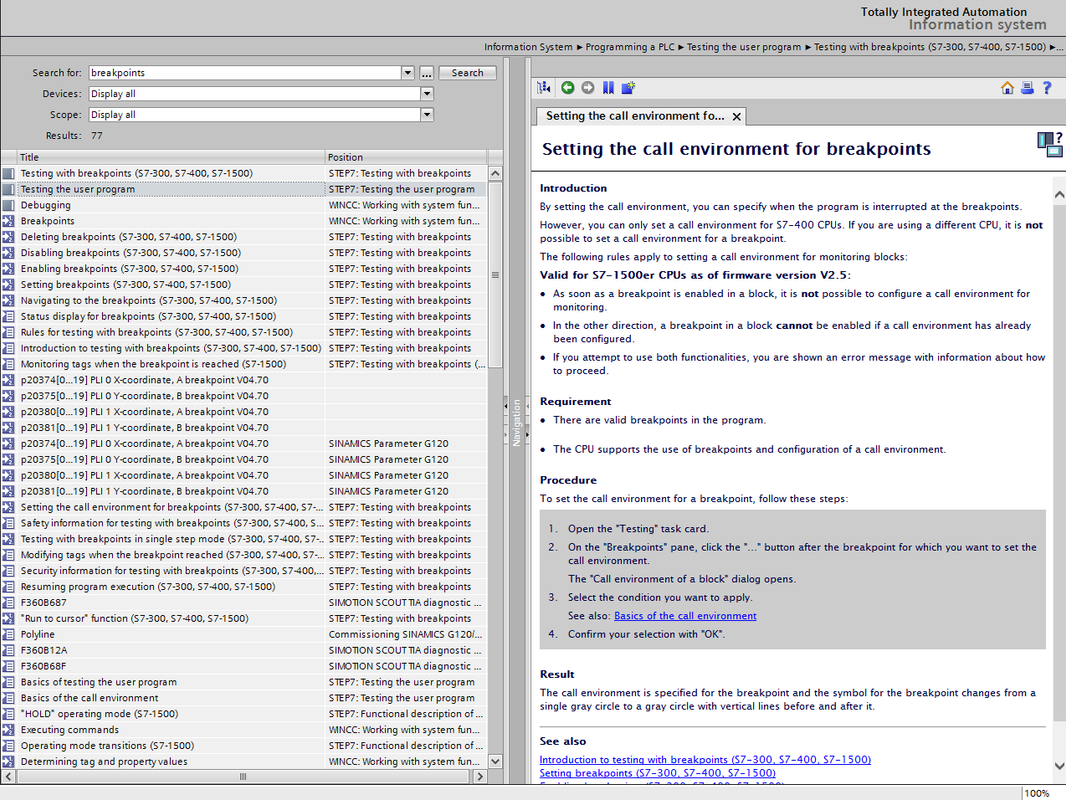Go back with the green arrow icon
The height and width of the screenshot is (800, 1066).
568,88
